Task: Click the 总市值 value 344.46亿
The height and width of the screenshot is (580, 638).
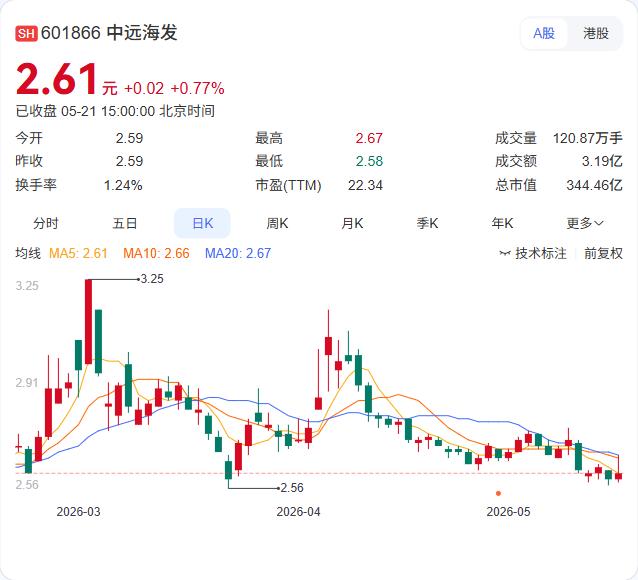Action: coord(594,185)
